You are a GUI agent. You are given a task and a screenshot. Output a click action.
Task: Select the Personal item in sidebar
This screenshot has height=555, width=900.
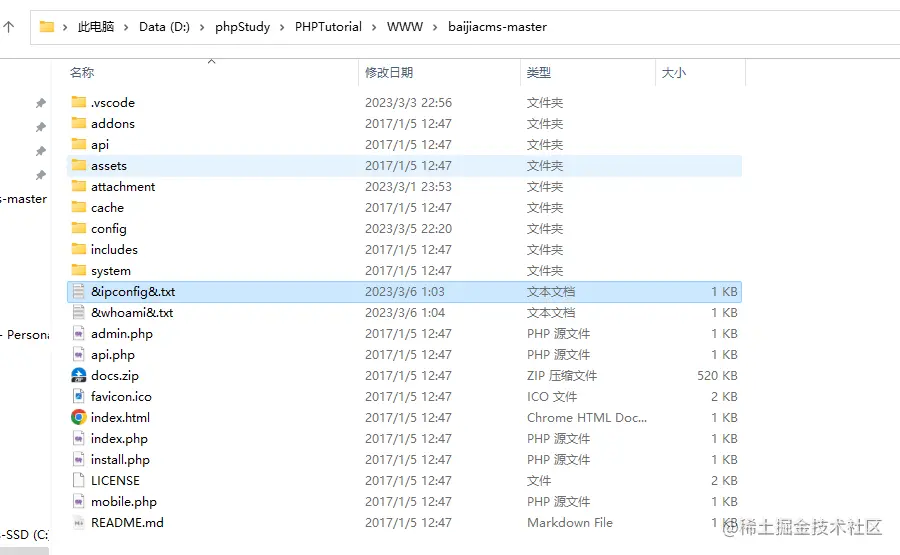click(x=25, y=335)
